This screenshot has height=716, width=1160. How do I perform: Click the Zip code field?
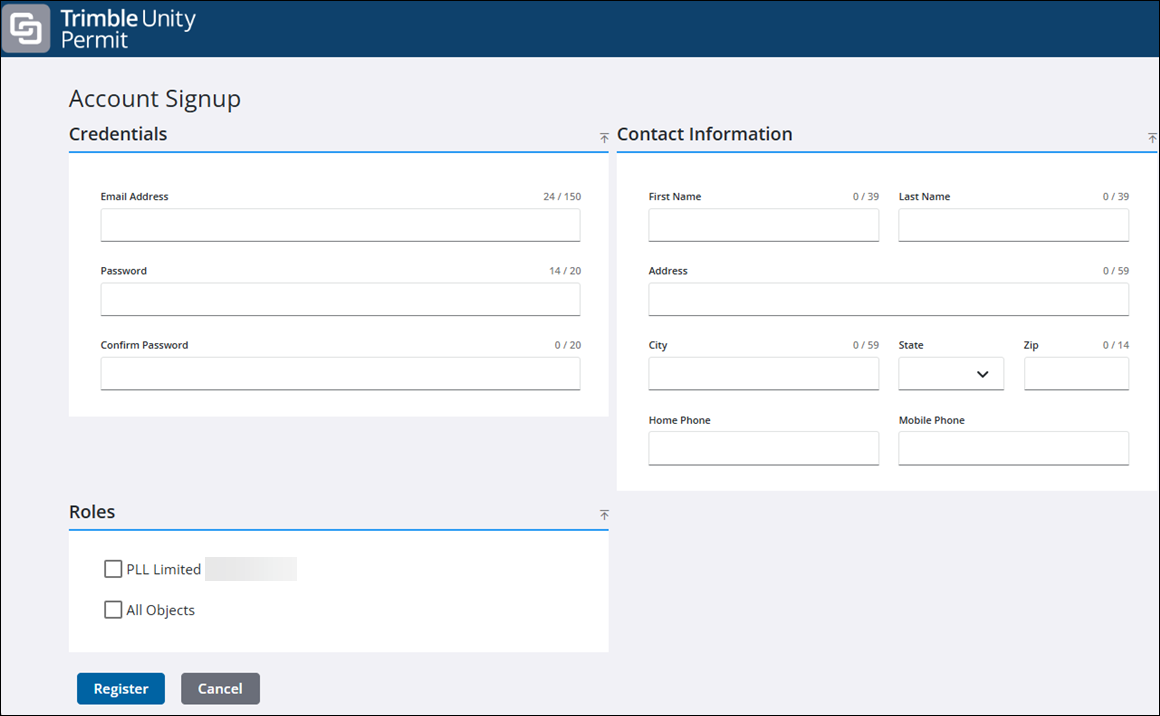coord(1076,373)
